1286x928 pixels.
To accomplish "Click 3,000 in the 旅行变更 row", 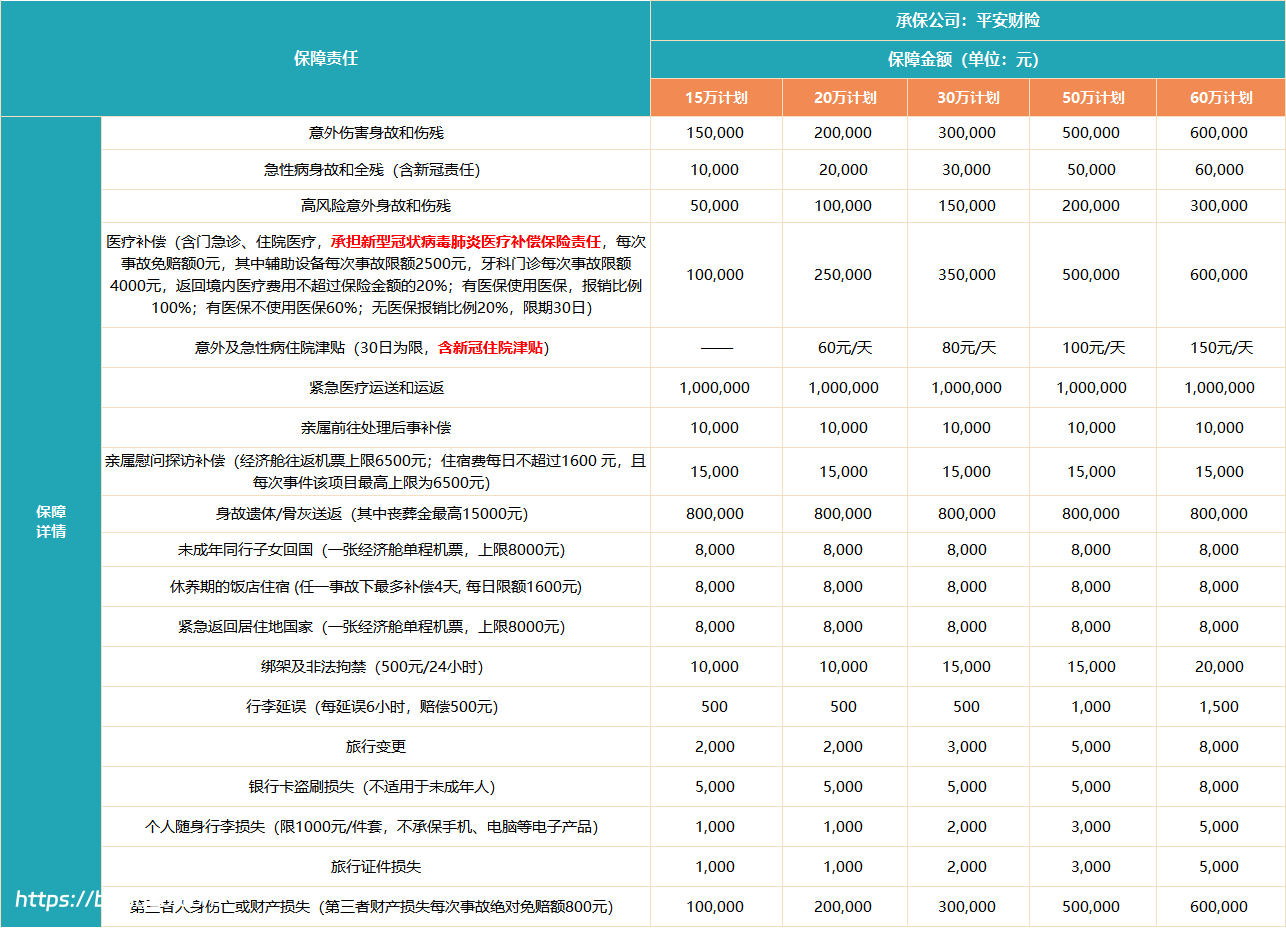I will click(x=967, y=746).
